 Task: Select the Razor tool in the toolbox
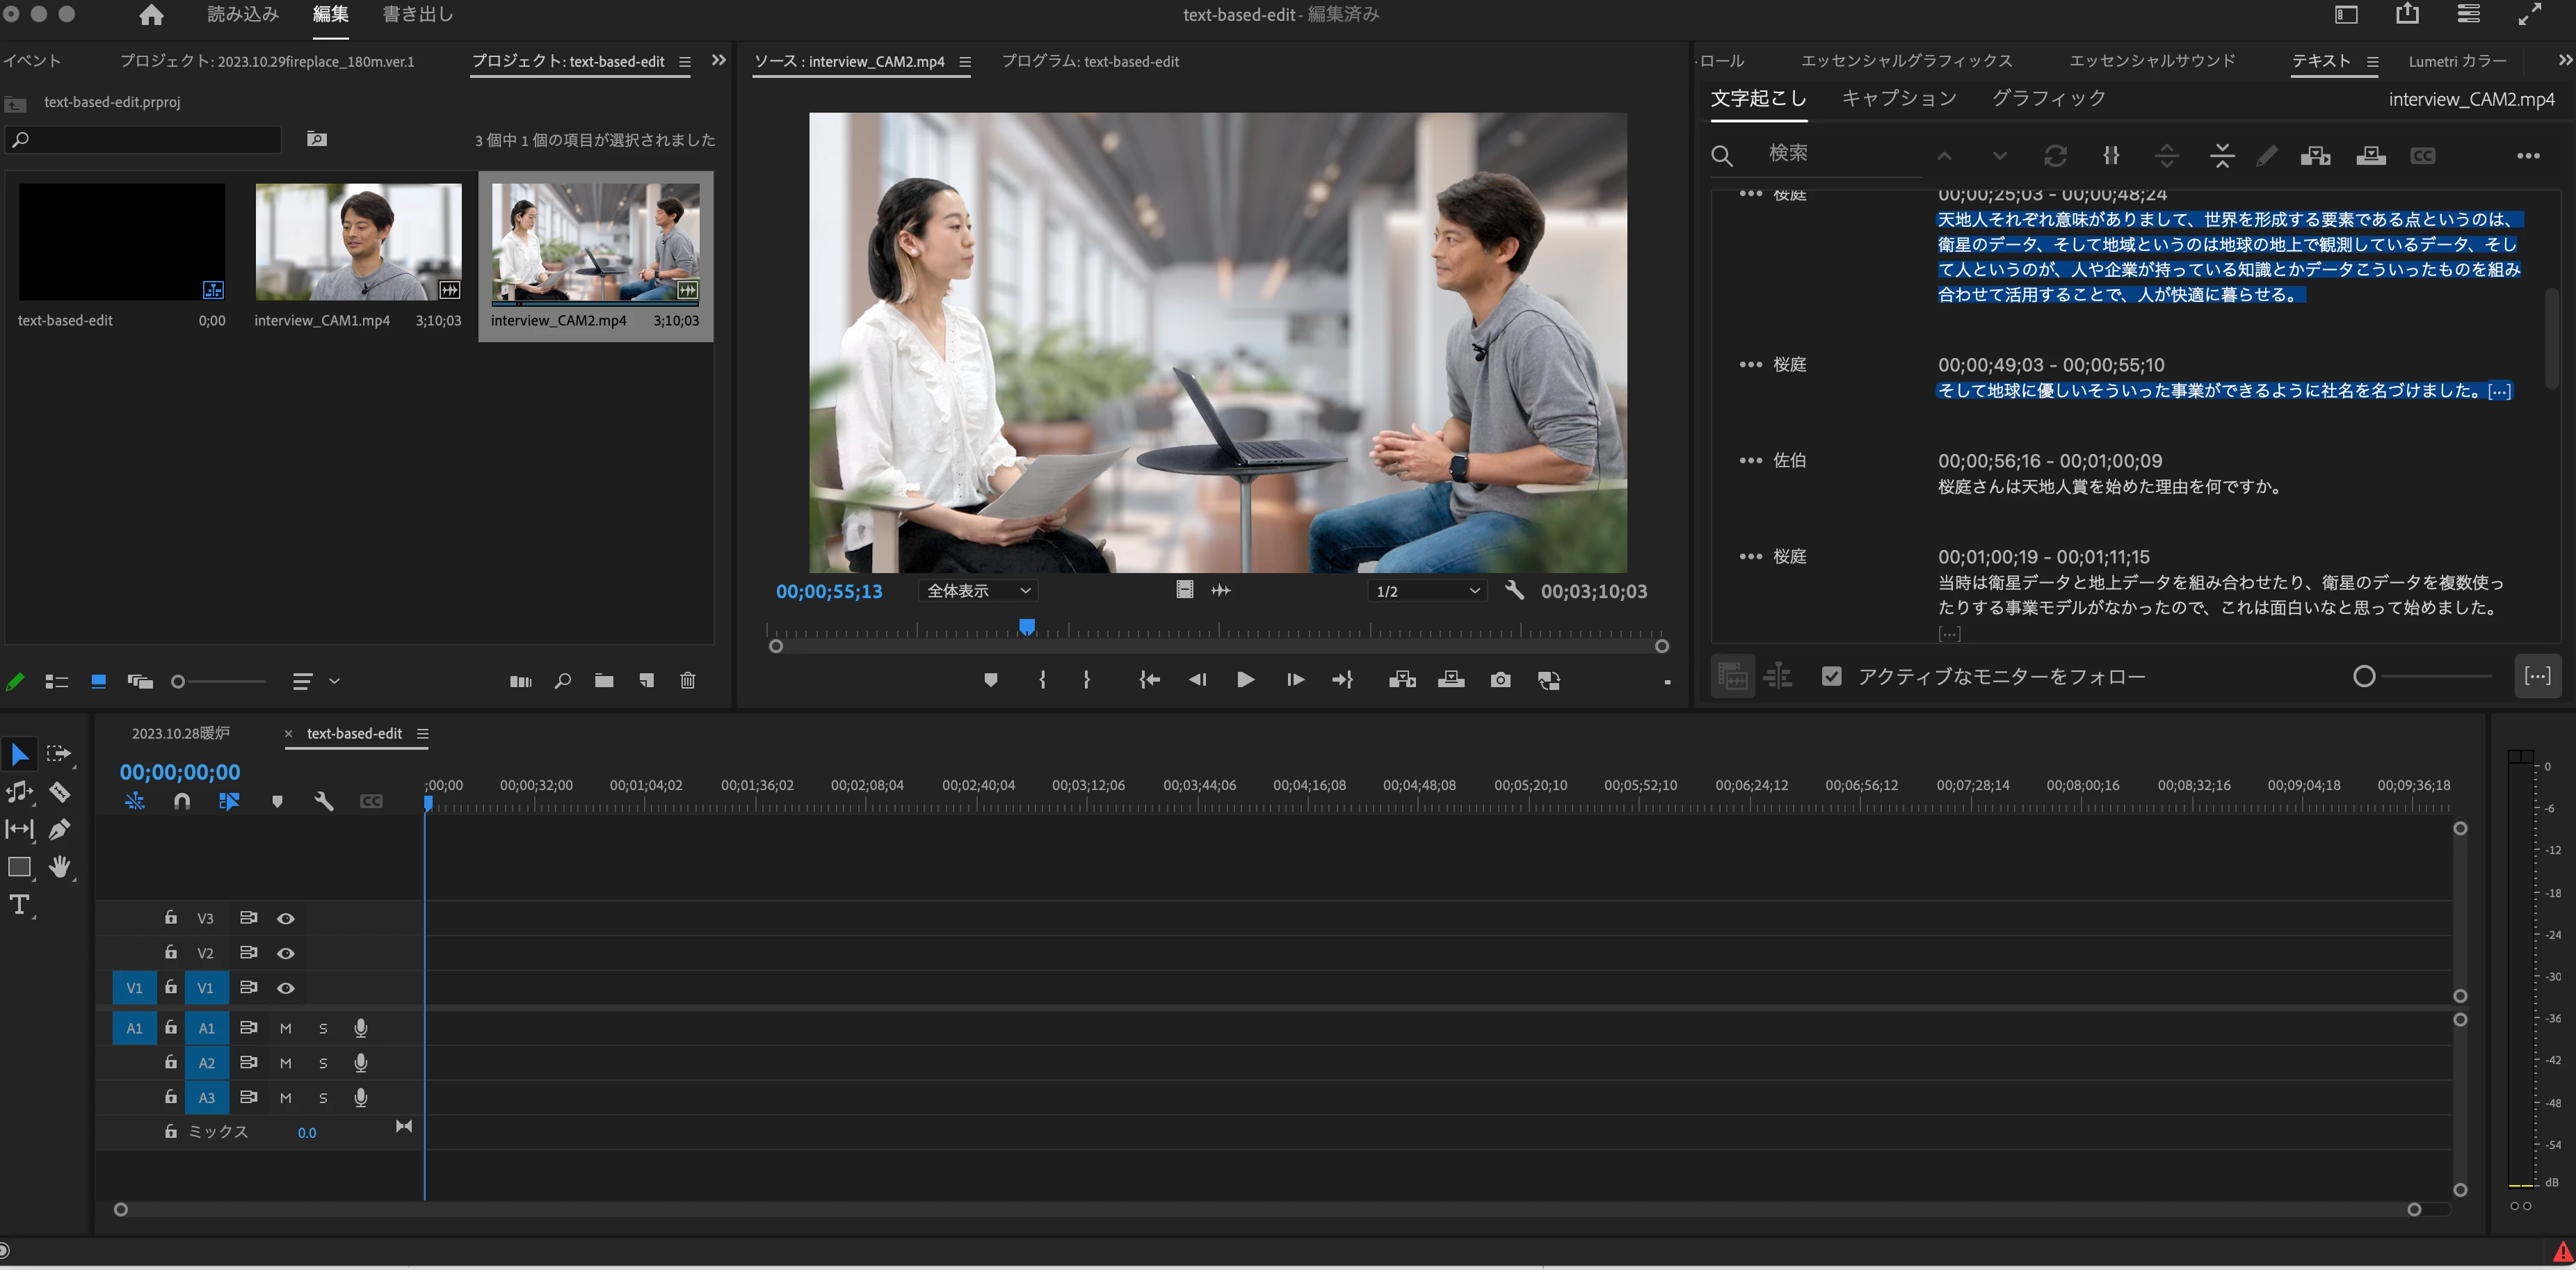(x=59, y=792)
